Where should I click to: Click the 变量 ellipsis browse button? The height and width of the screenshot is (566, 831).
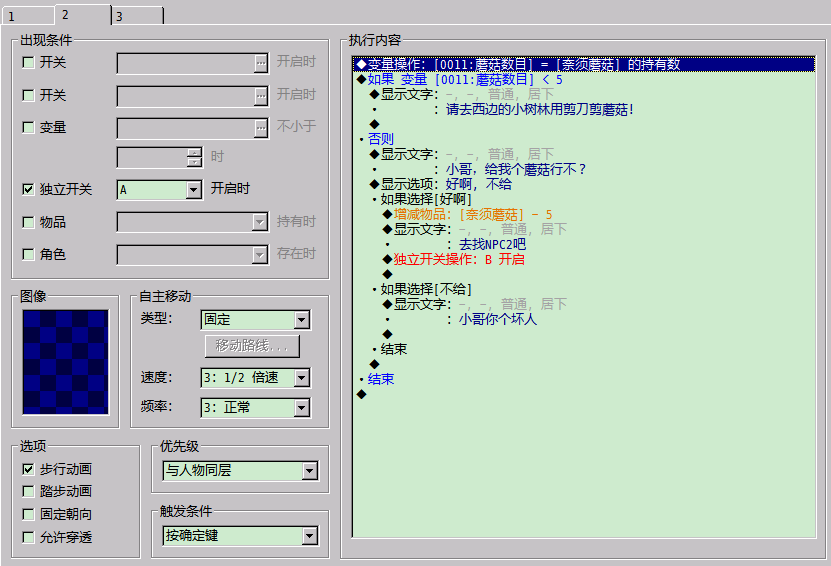[260, 128]
